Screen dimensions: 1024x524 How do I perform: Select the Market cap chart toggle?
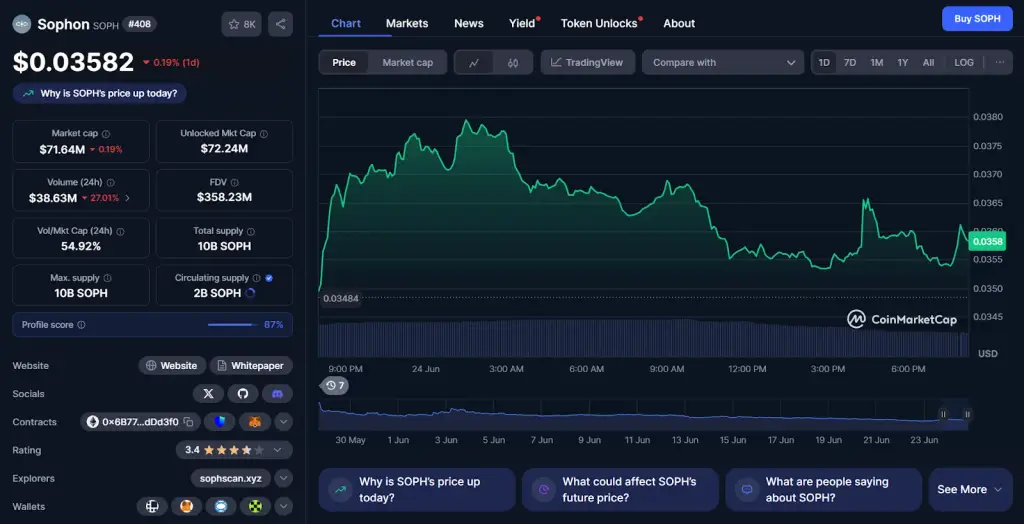[408, 63]
